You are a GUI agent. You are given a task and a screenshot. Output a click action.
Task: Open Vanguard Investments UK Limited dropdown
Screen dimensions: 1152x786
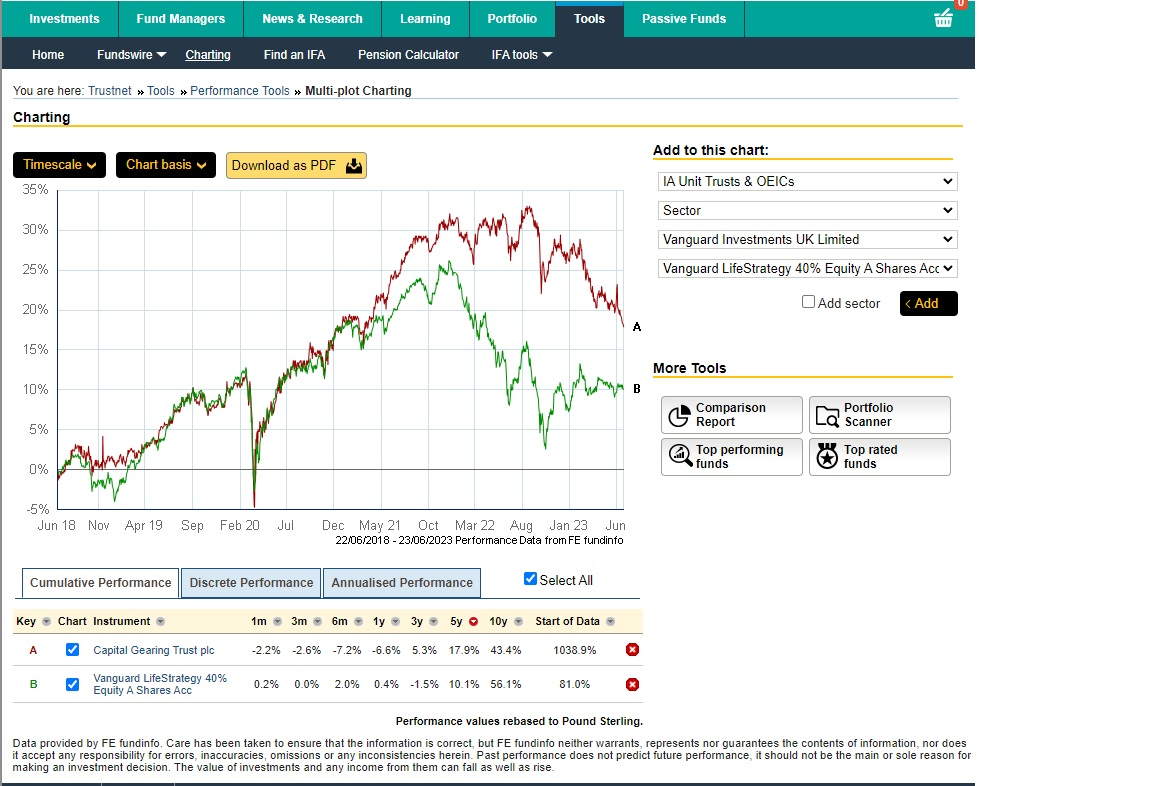click(x=807, y=239)
